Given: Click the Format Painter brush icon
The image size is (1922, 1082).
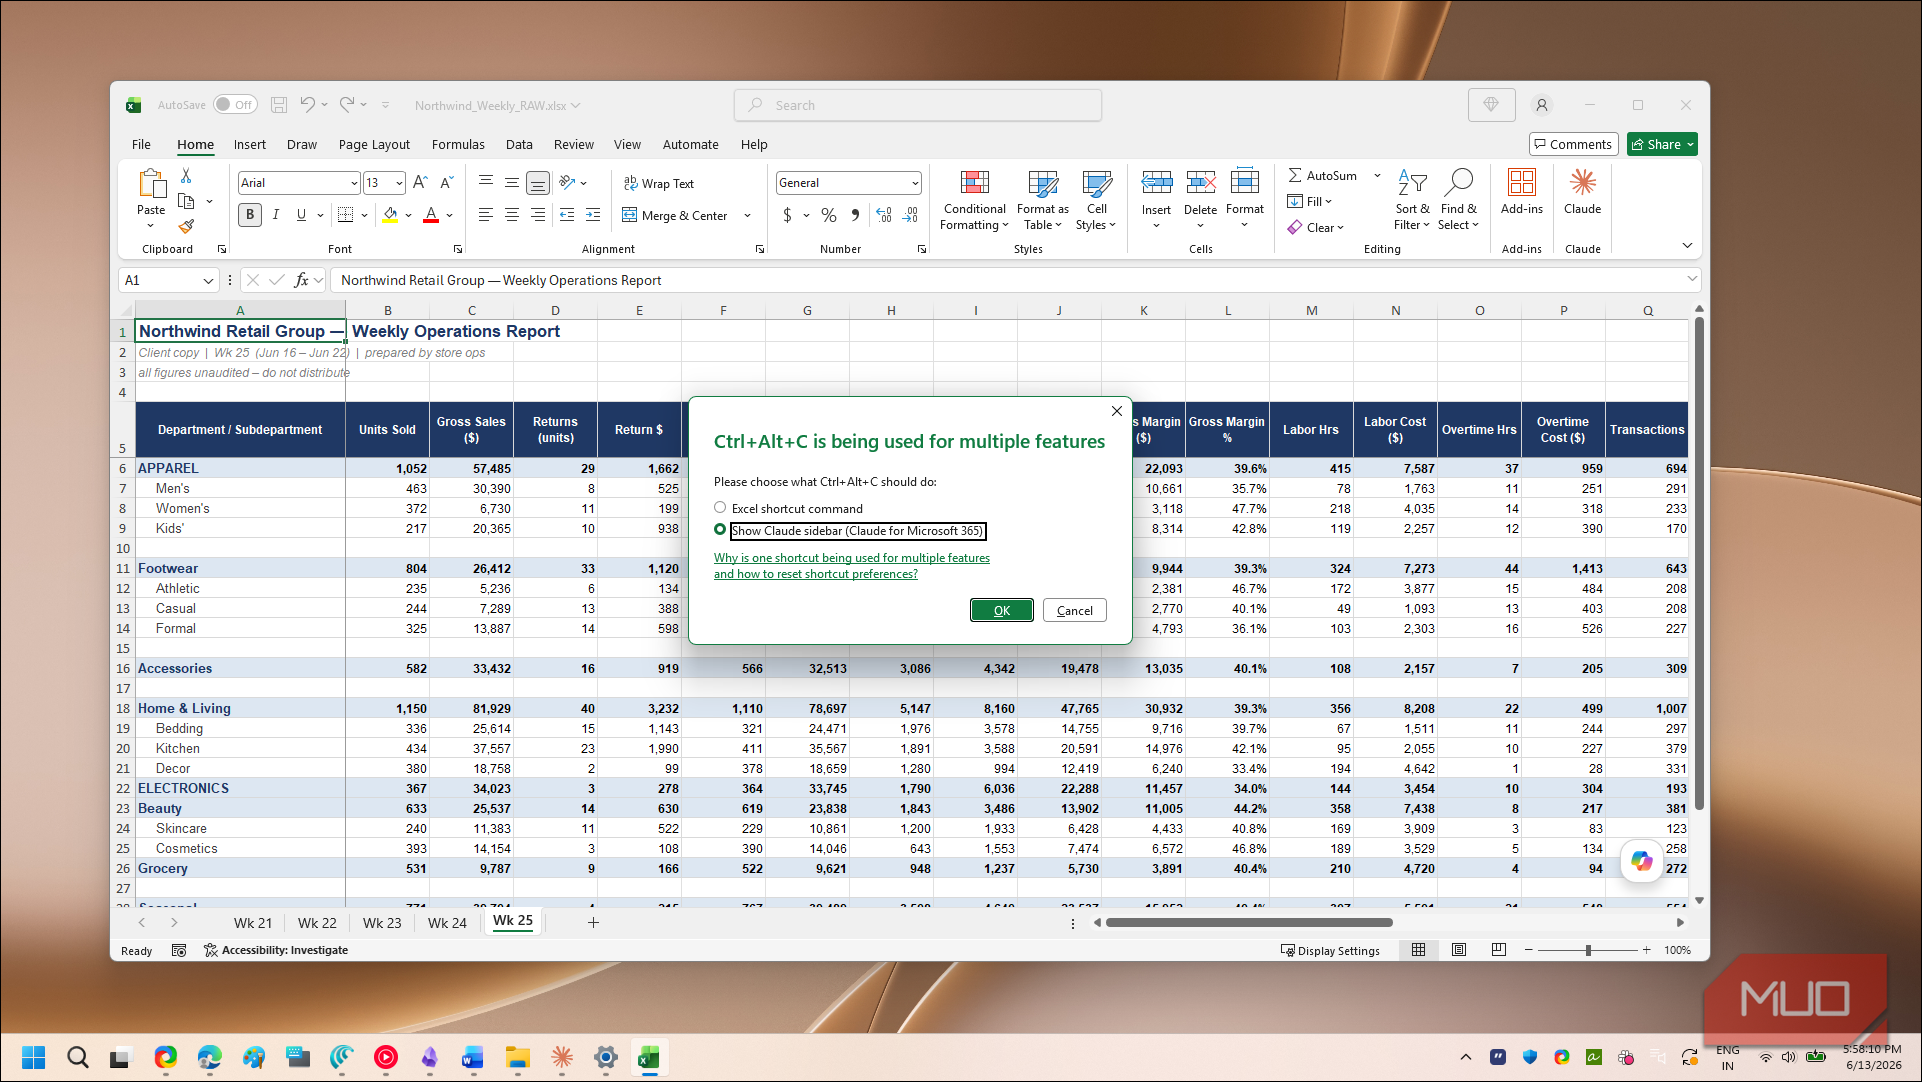Looking at the screenshot, I should coord(186,227).
